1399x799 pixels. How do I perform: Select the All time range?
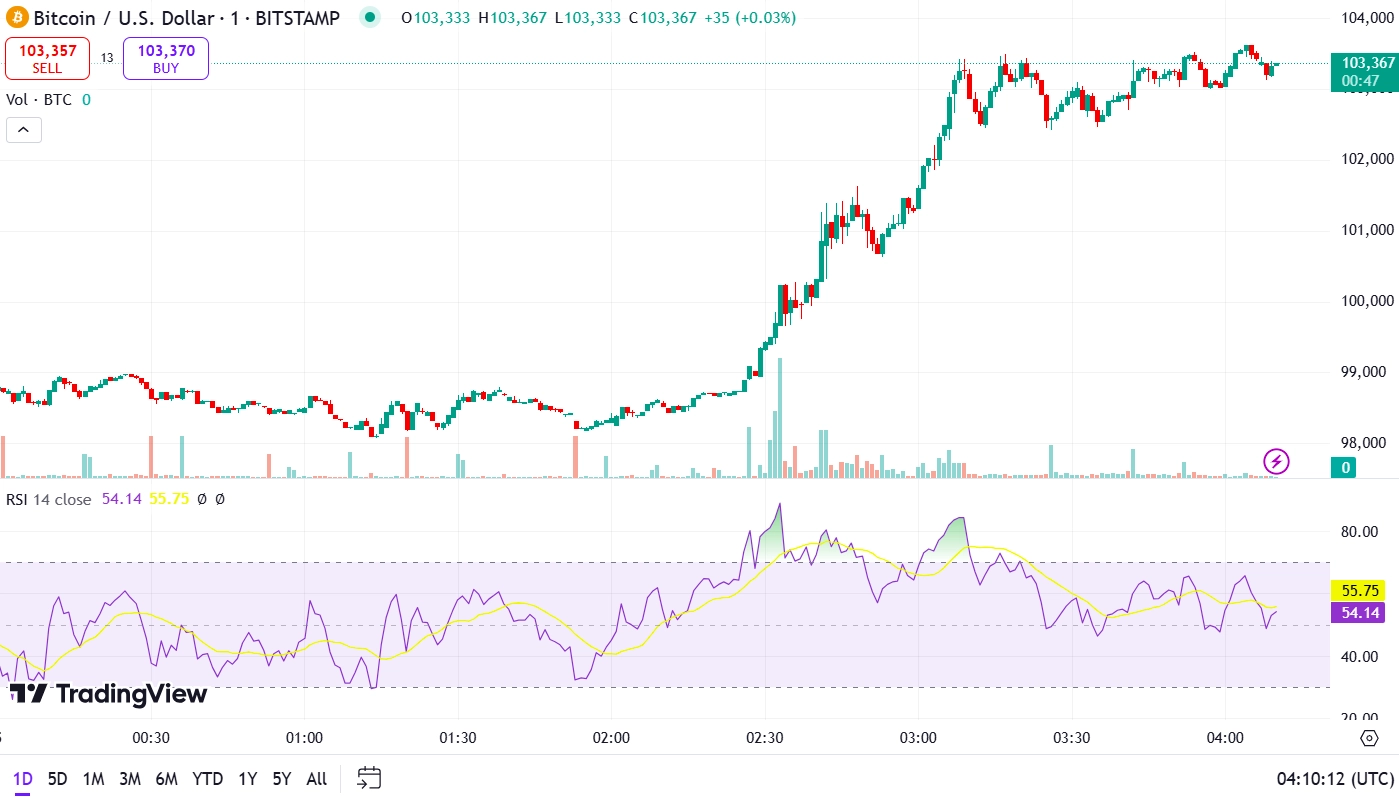[316, 778]
